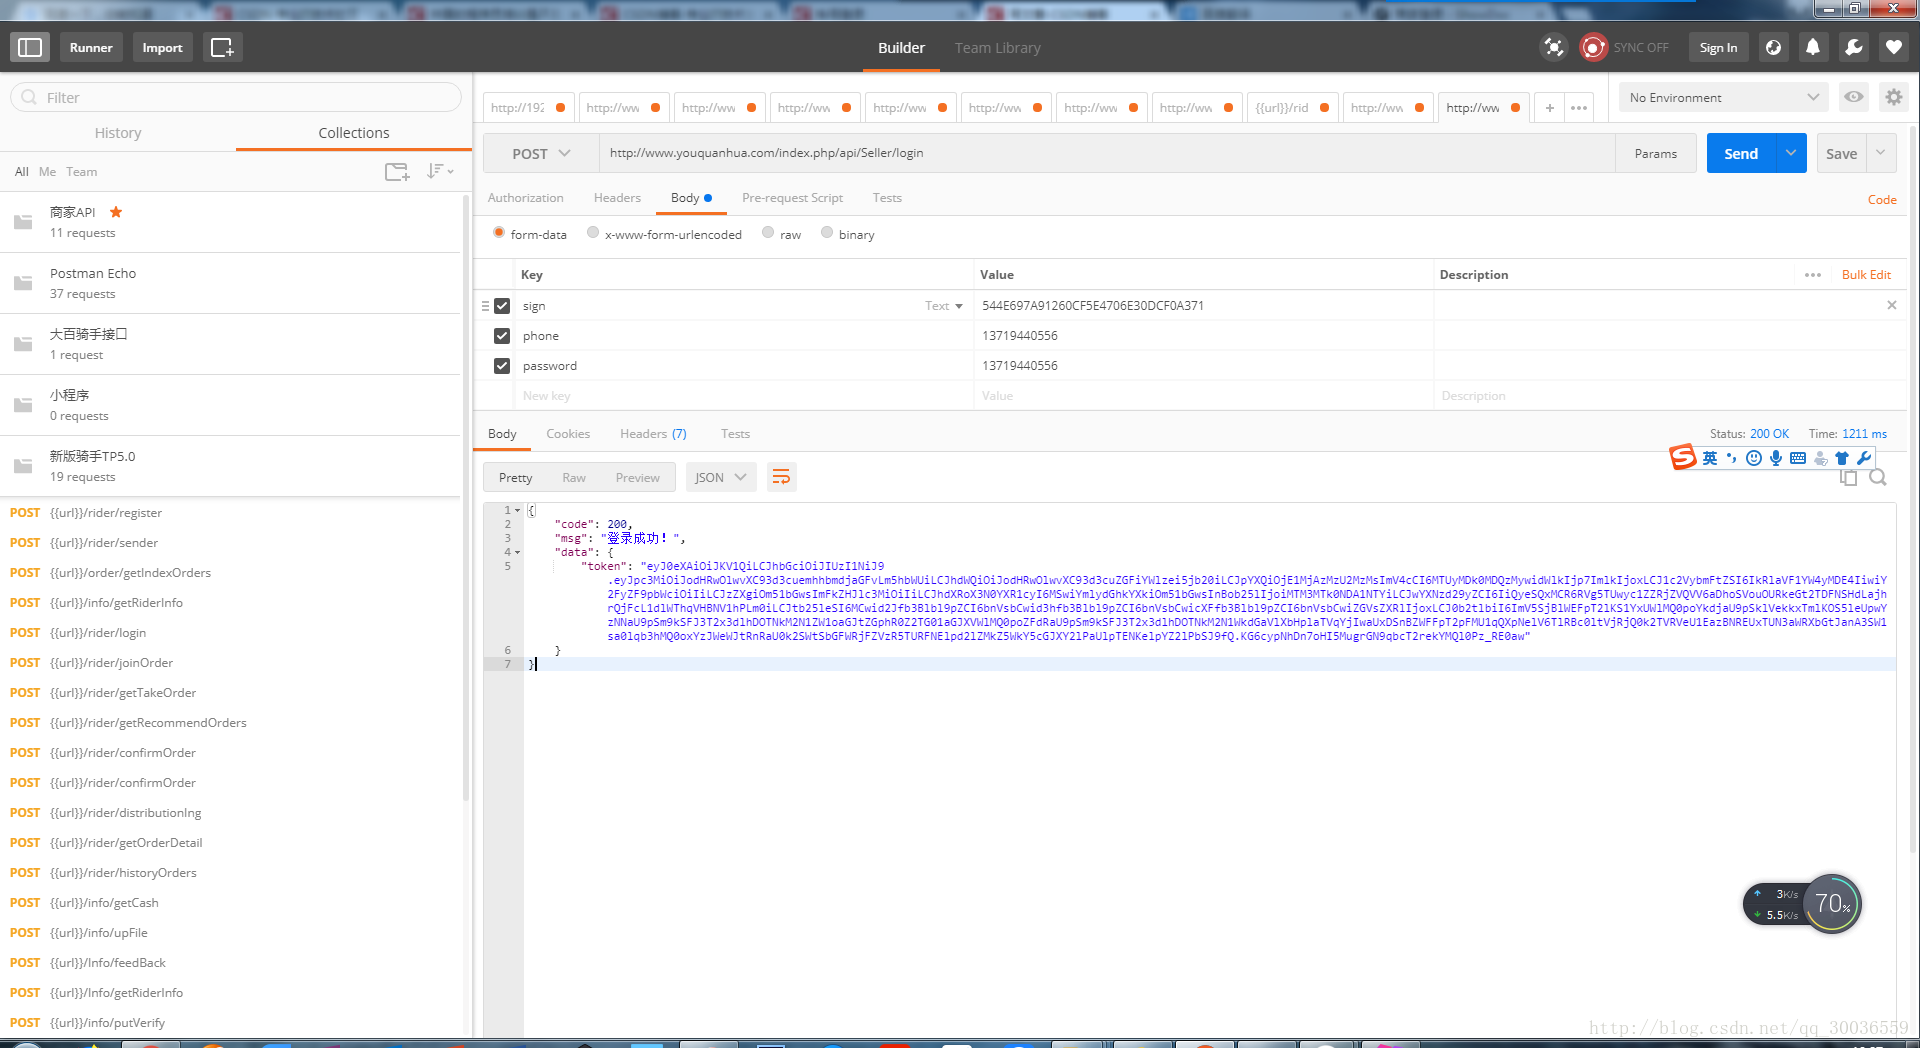
Task: Switch to the History tab
Action: (118, 133)
